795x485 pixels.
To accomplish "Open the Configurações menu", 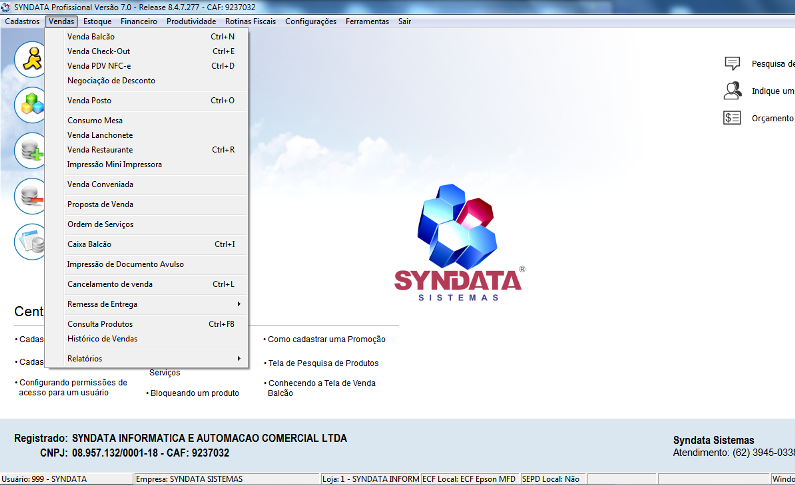I will coord(310,21).
